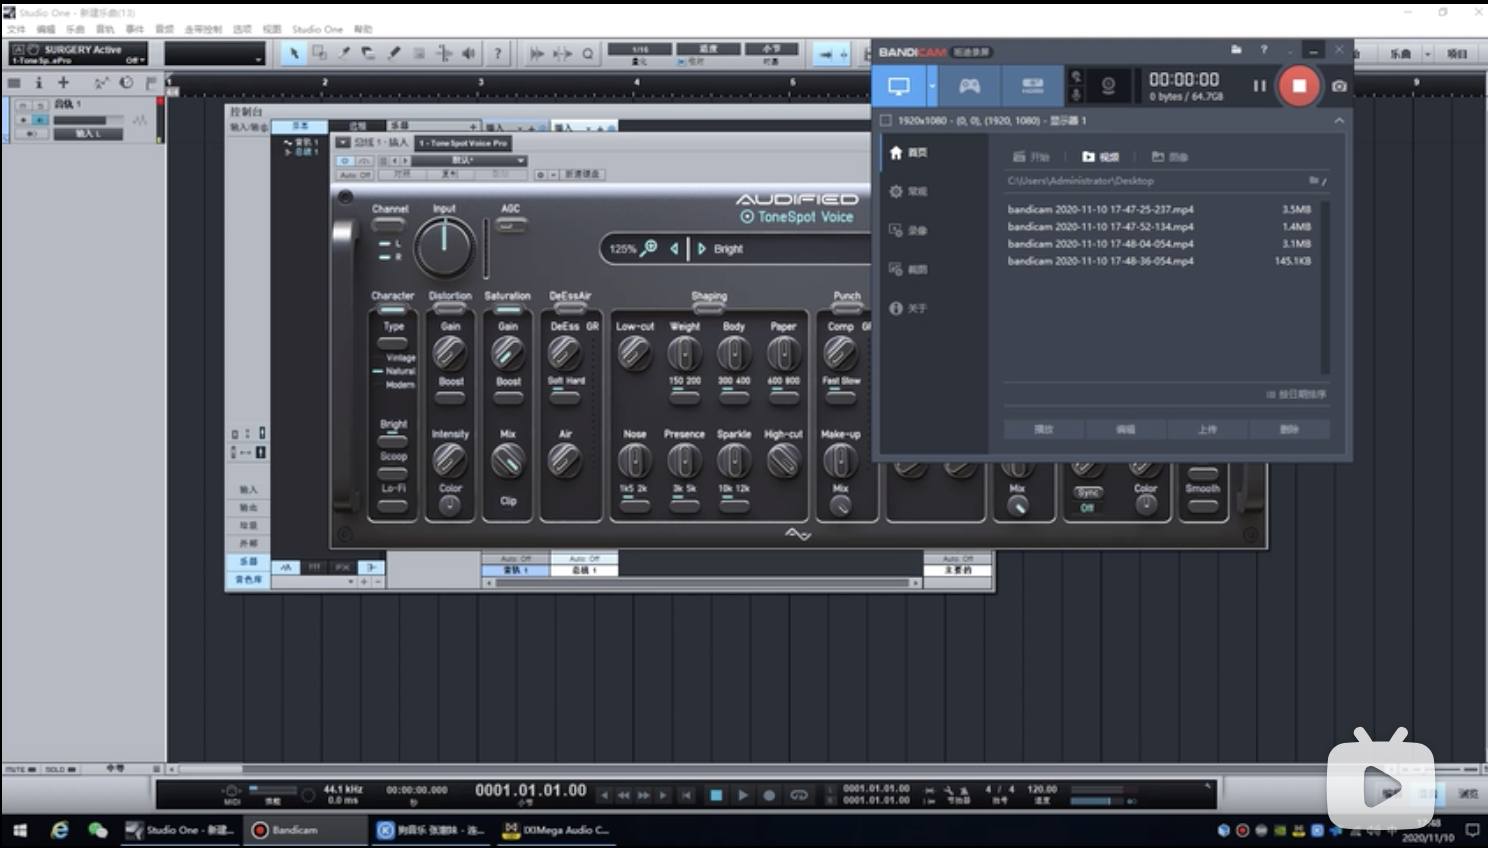Toggle the Bandicam target area checkbox

tap(886, 121)
